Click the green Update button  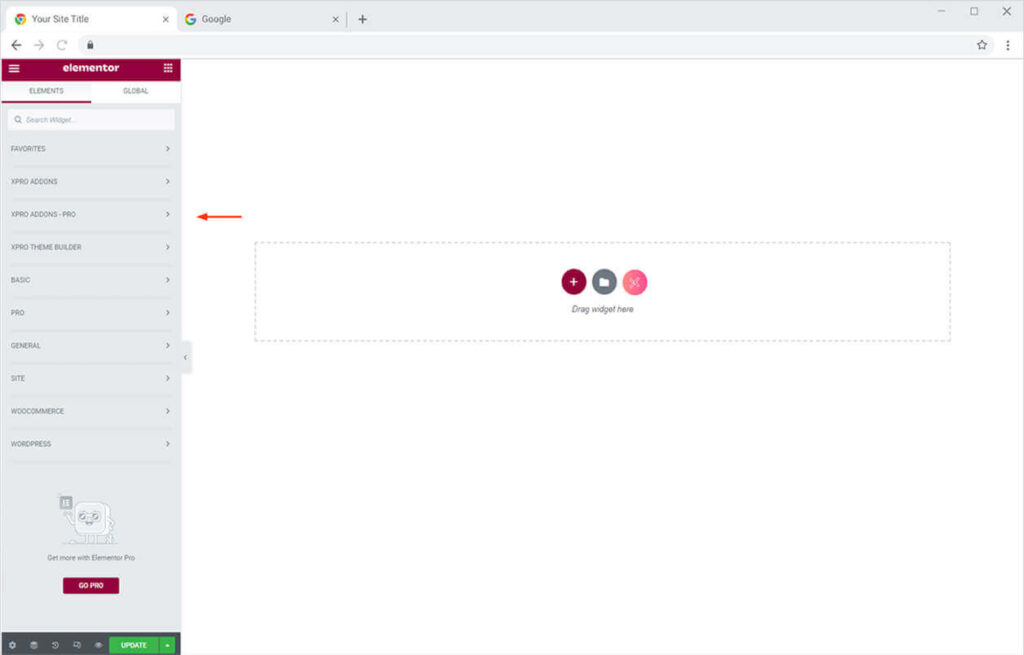tap(134, 645)
